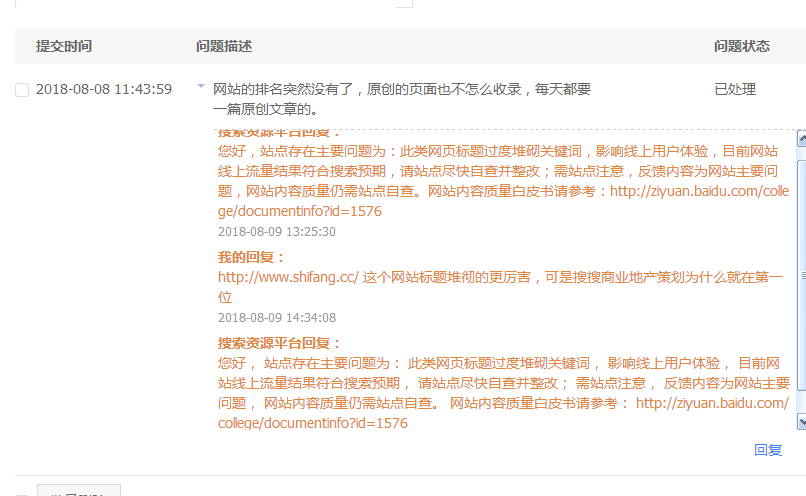Click the 我的回复 heading
Image resolution: width=806 pixels, height=496 pixels.
(251, 257)
